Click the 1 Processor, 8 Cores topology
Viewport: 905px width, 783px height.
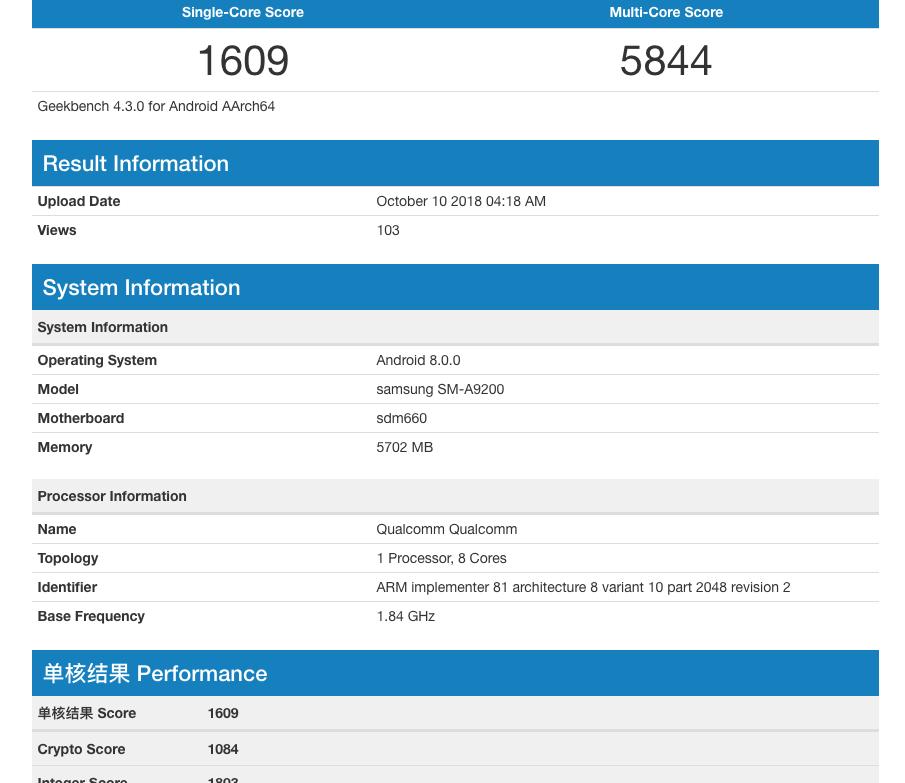point(441,558)
